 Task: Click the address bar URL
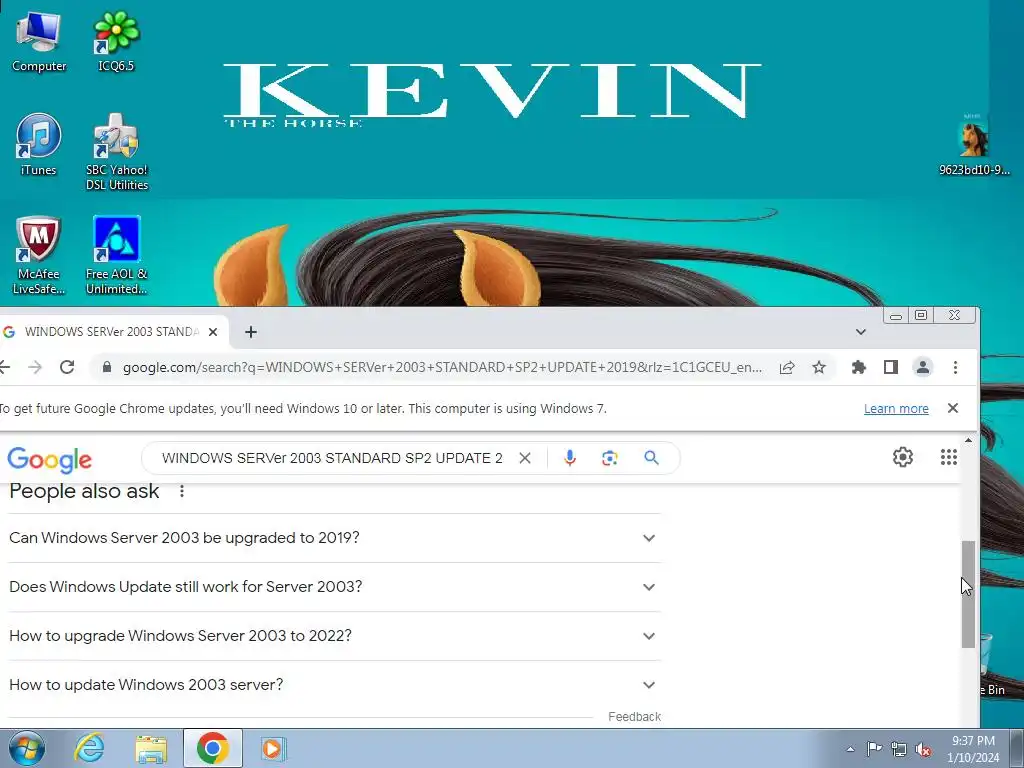click(x=442, y=367)
